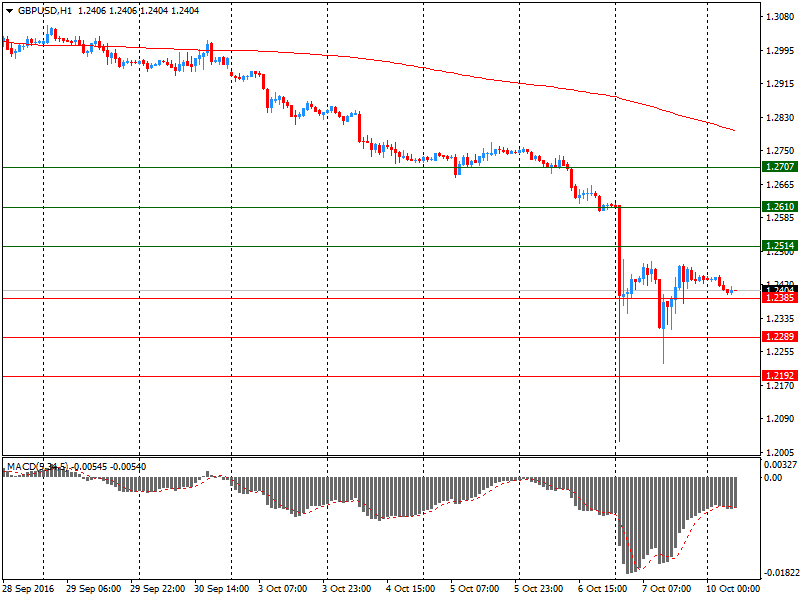Select the 1.2610 green level label
The height and width of the screenshot is (600, 800).
(780, 207)
